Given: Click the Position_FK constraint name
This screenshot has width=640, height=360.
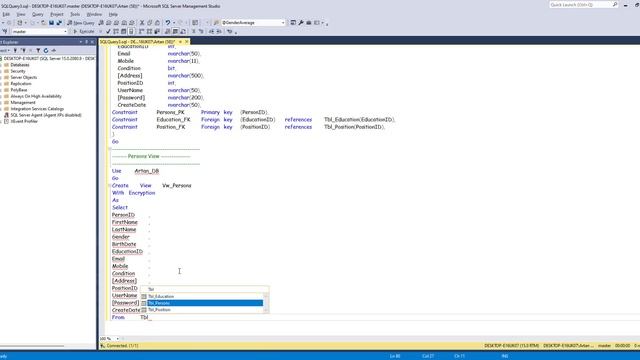Looking at the screenshot, I should (x=171, y=127).
